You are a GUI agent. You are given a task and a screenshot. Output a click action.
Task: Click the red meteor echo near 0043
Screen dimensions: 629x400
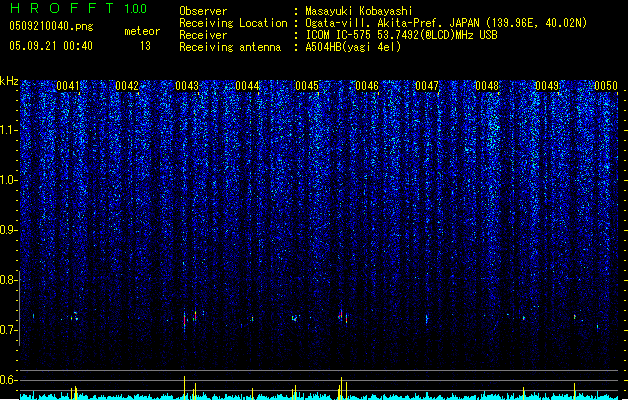[x=185, y=320]
